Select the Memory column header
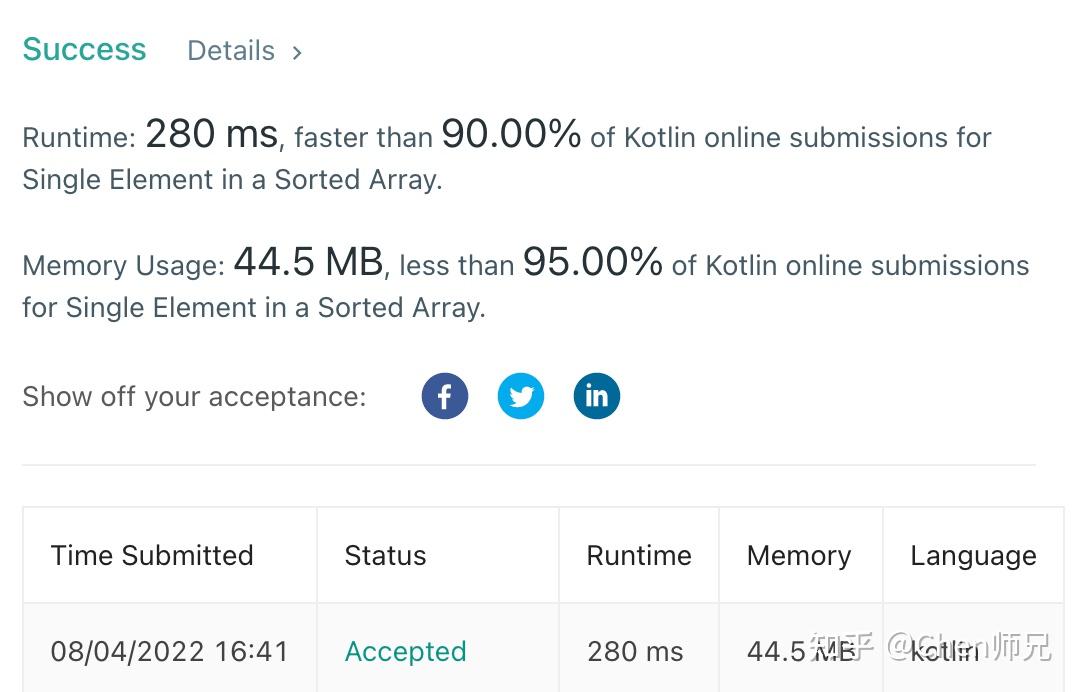 (x=799, y=555)
